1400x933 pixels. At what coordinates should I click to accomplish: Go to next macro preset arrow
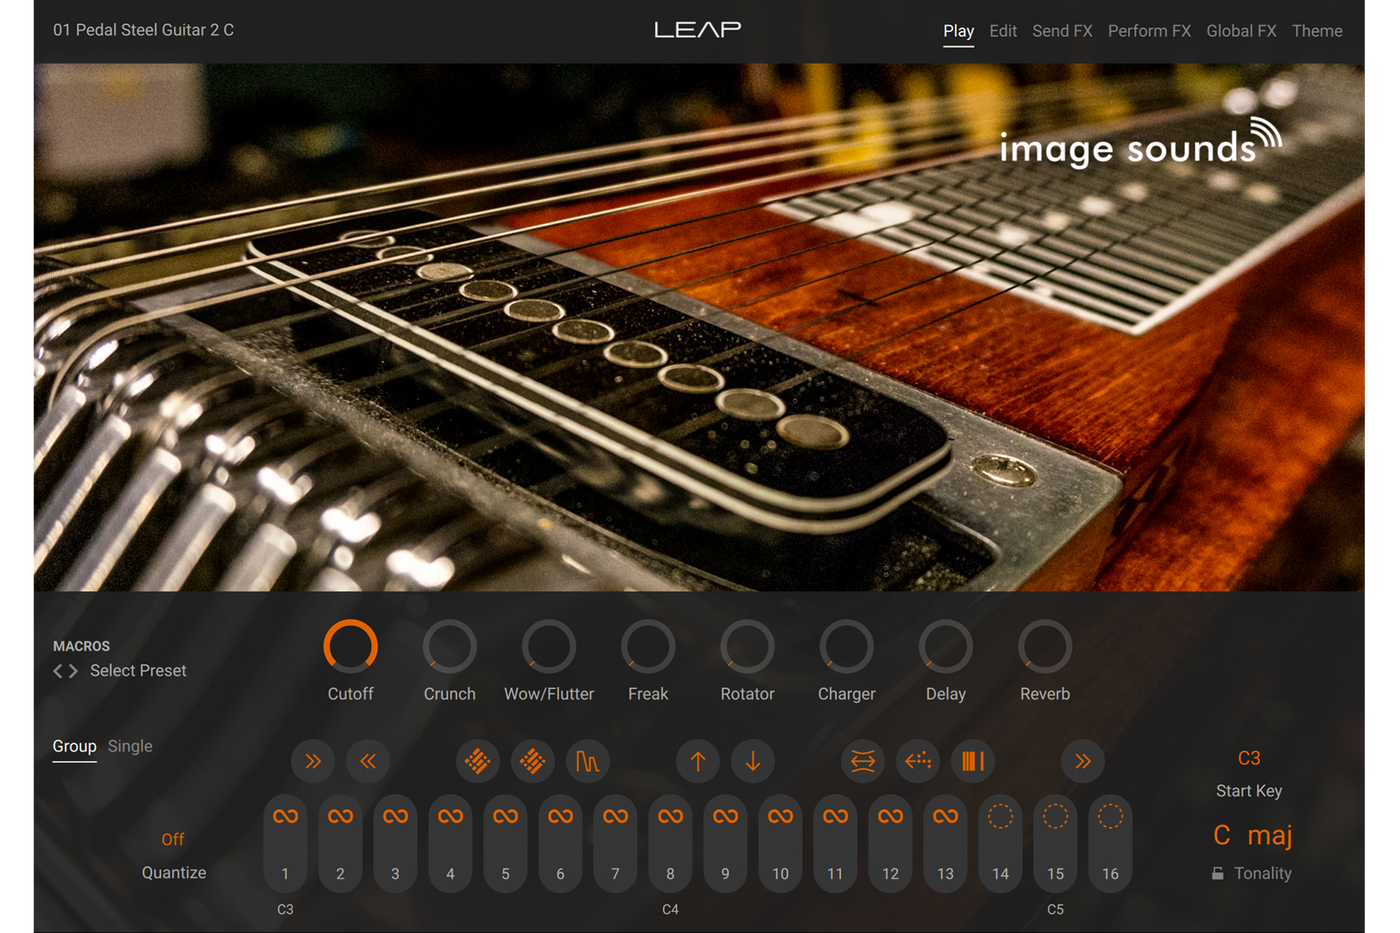point(73,671)
